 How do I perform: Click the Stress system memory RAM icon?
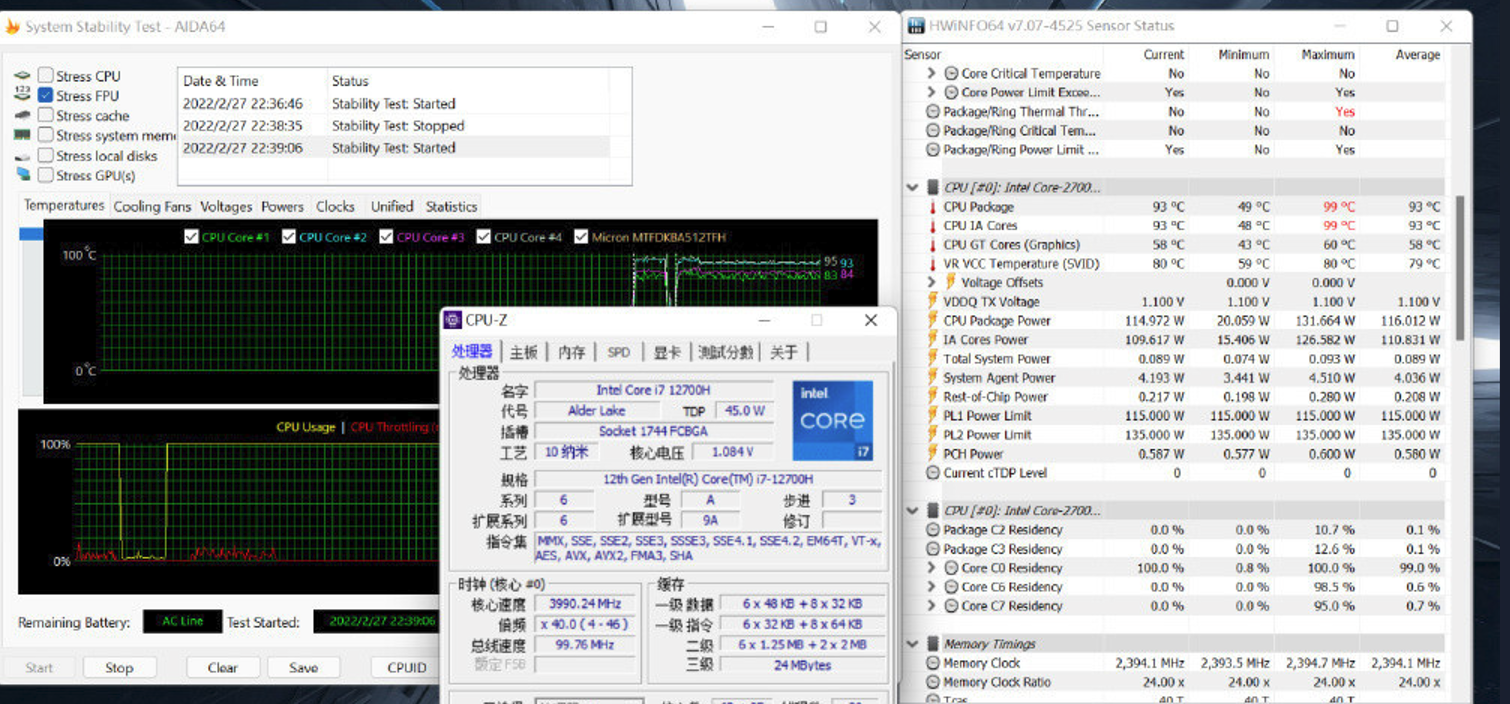pos(22,135)
